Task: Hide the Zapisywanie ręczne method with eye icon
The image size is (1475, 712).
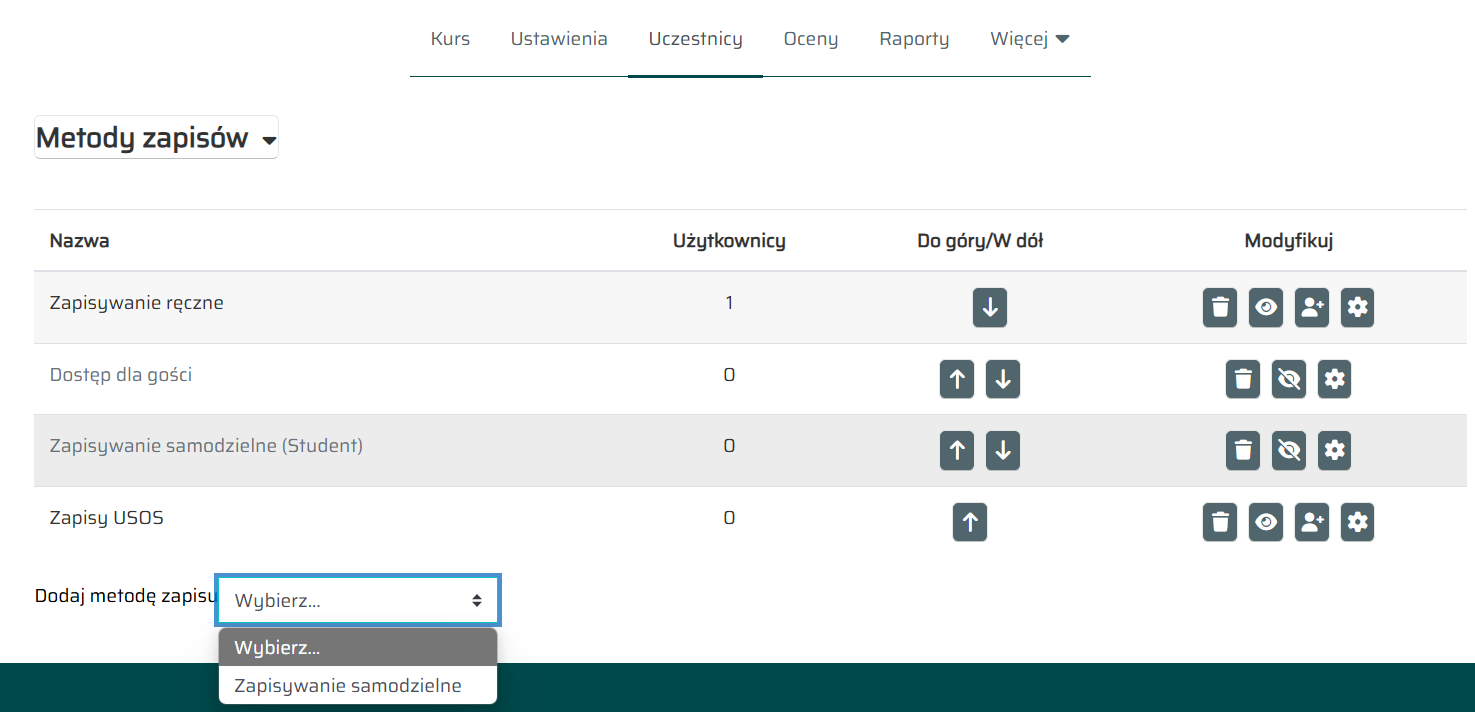Action: [1266, 308]
